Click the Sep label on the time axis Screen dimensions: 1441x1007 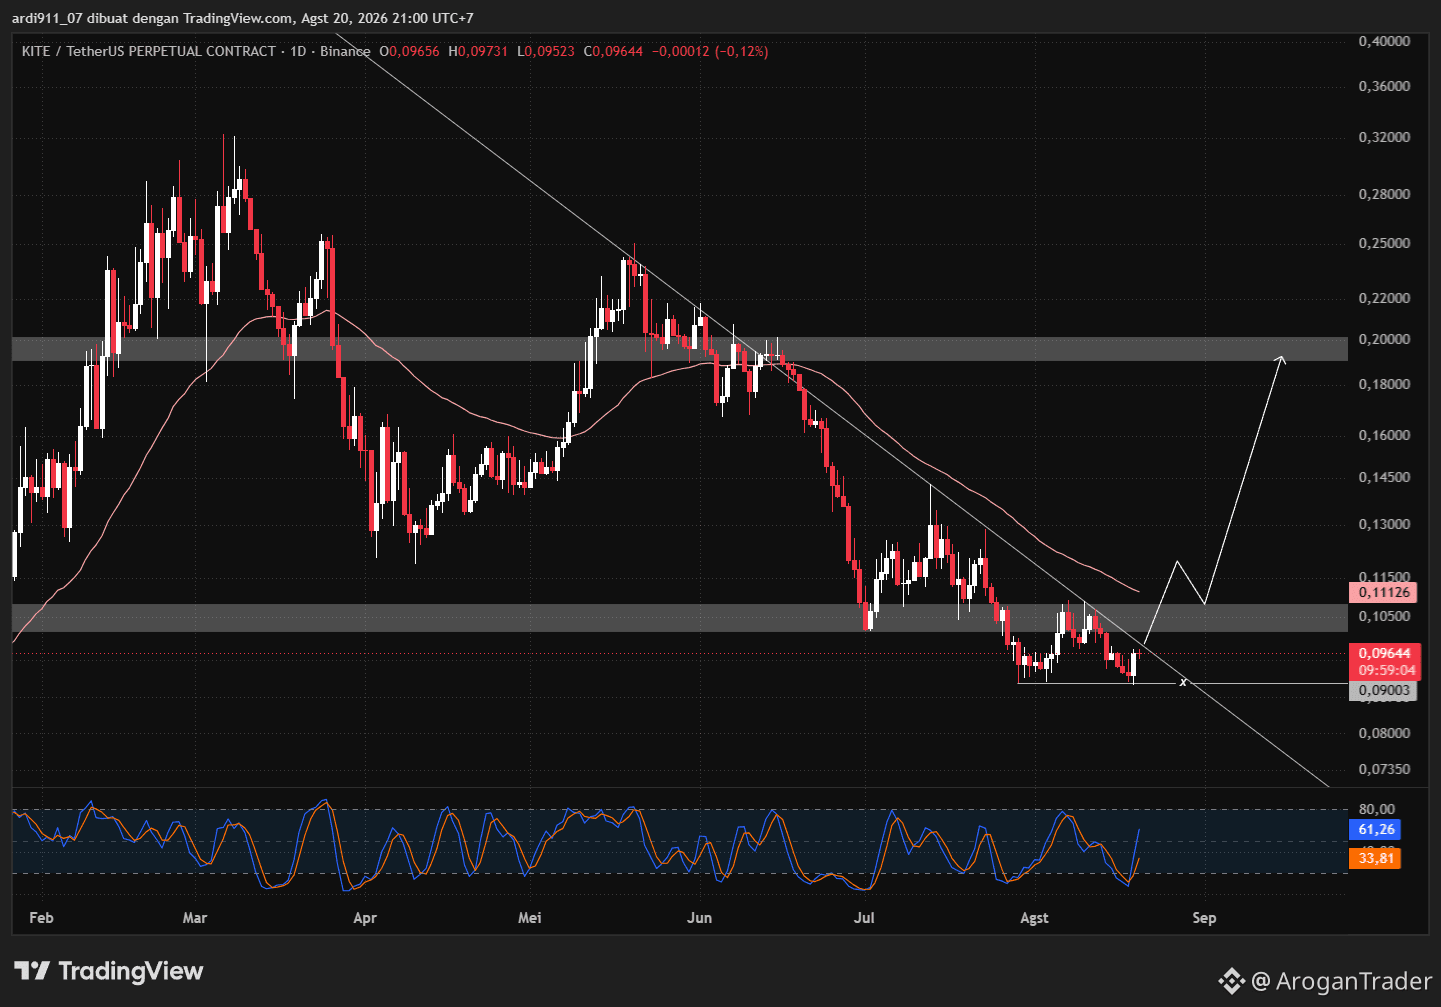pyautogui.click(x=1204, y=917)
